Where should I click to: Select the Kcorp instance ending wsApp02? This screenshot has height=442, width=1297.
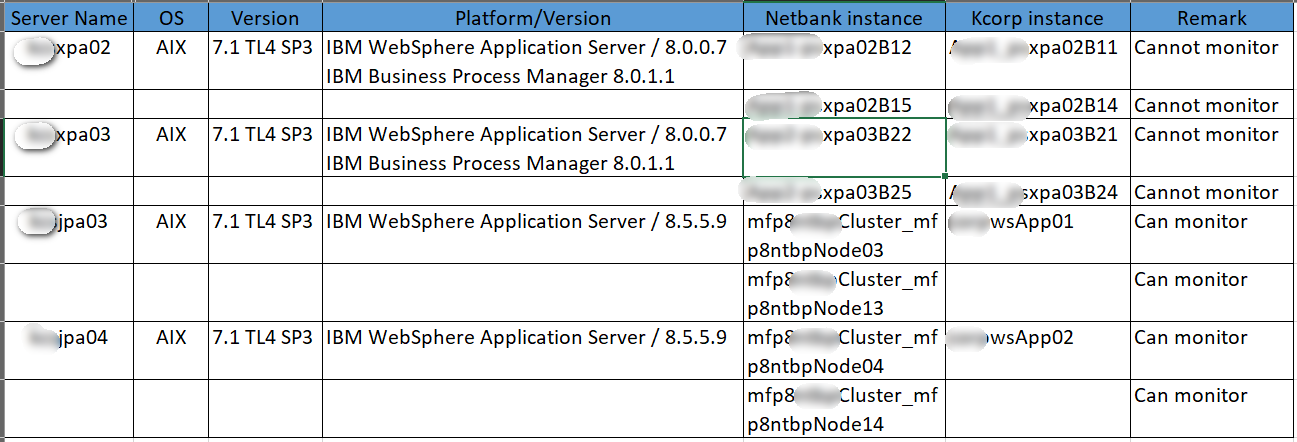pyautogui.click(x=1037, y=351)
